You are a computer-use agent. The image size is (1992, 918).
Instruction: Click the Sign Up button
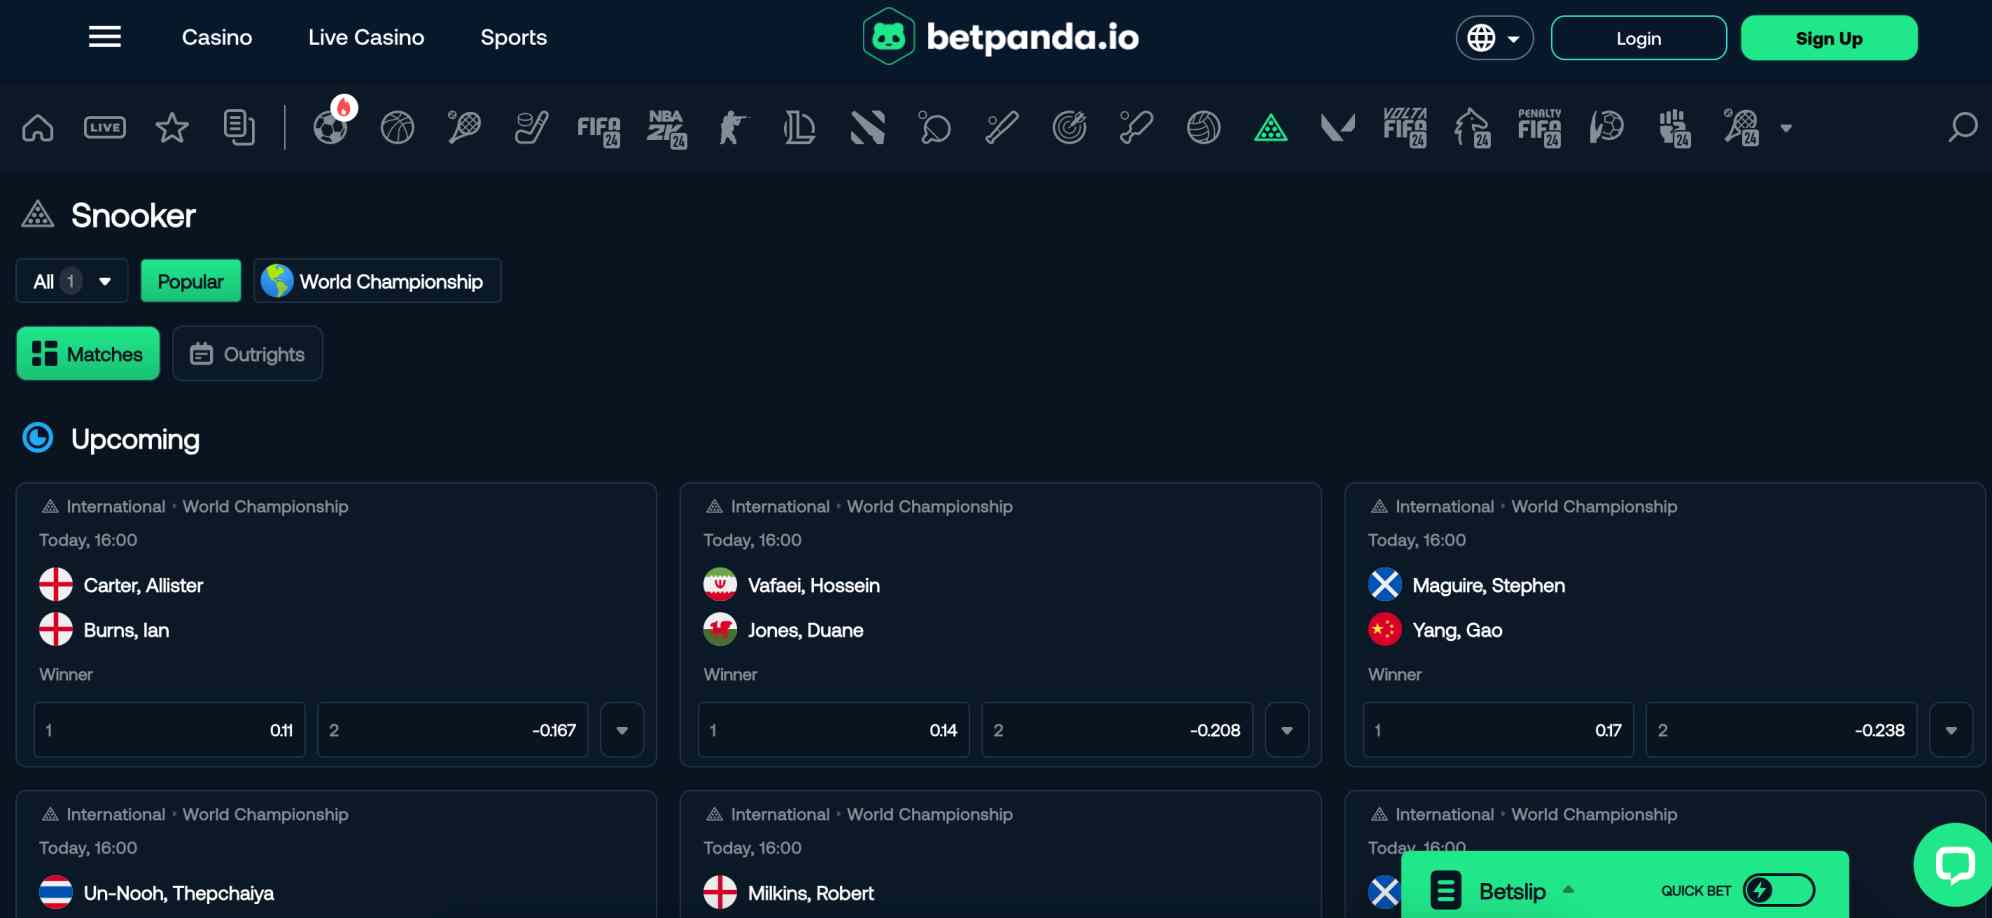(1829, 38)
